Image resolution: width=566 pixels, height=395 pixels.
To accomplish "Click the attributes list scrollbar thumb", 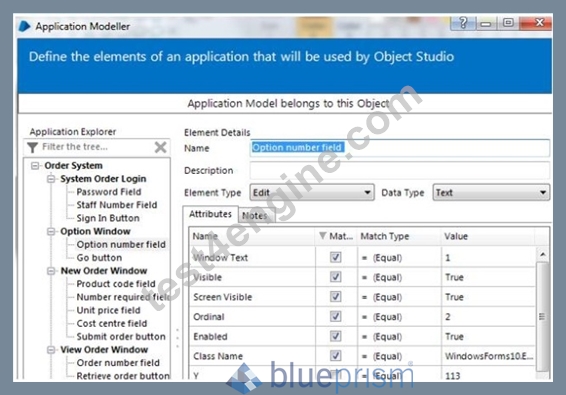I will 543,317.
